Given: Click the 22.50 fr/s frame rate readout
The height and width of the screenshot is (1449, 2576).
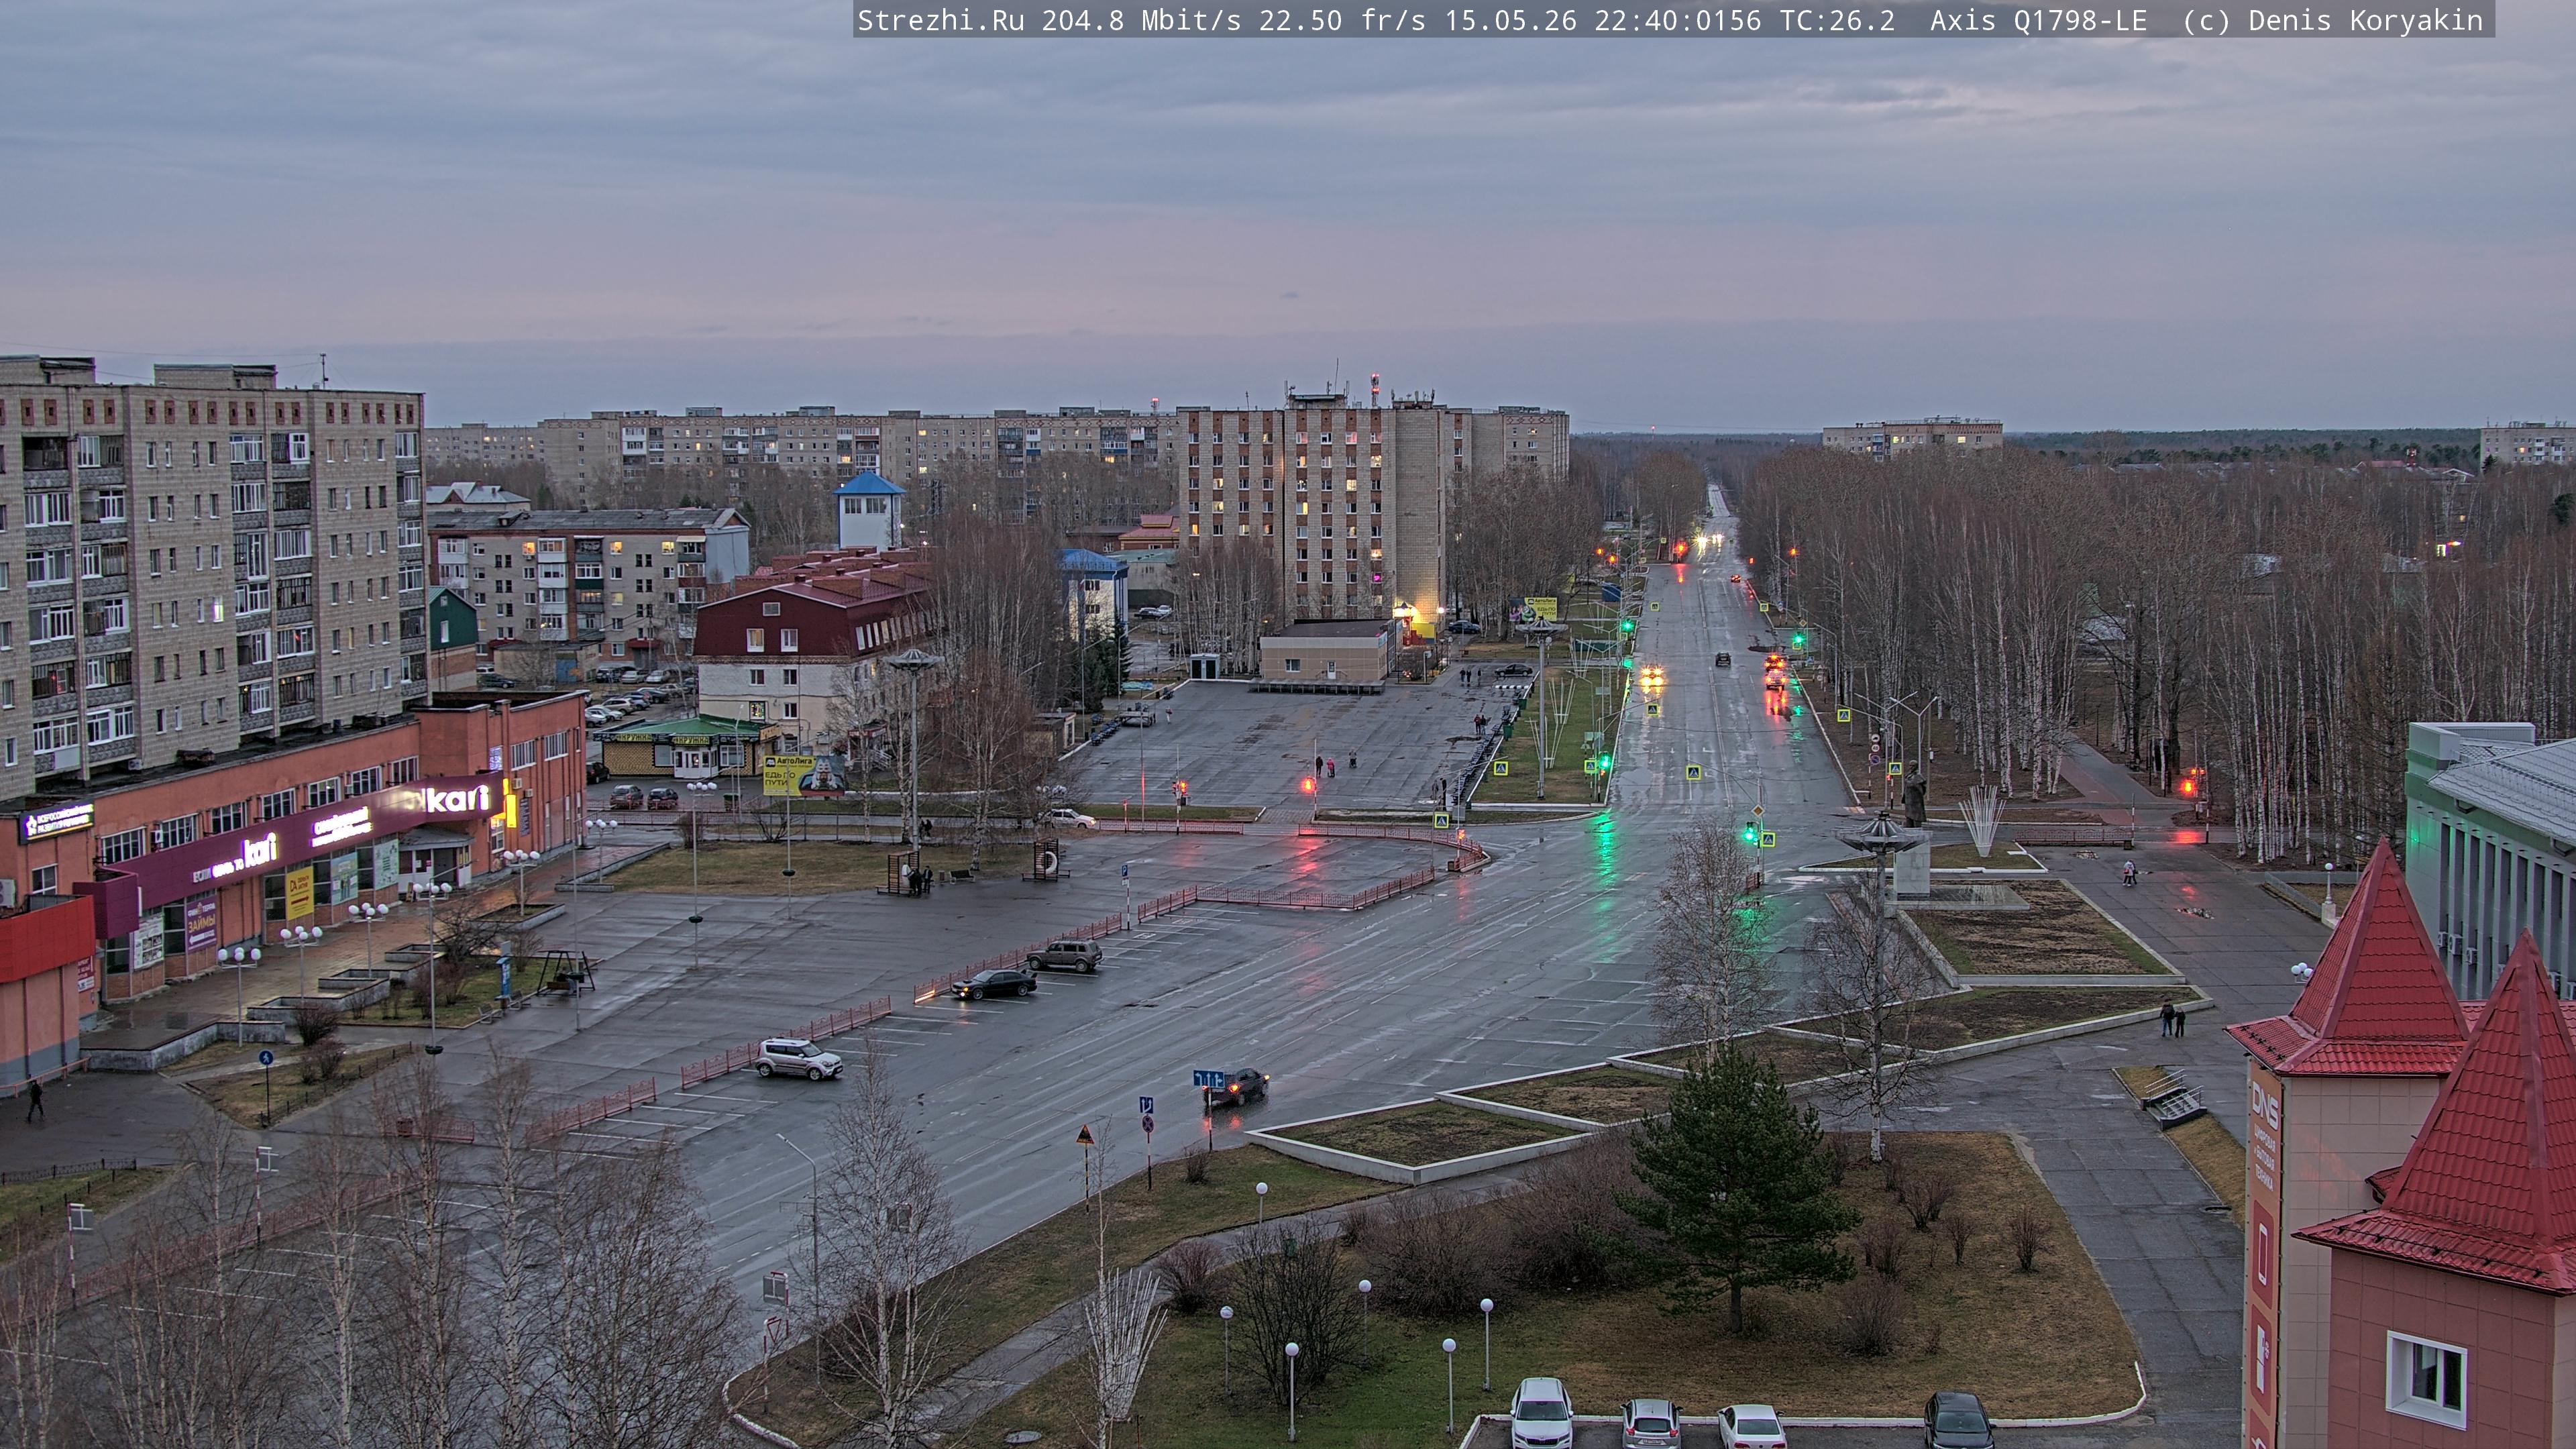Looking at the screenshot, I should 1342,21.
